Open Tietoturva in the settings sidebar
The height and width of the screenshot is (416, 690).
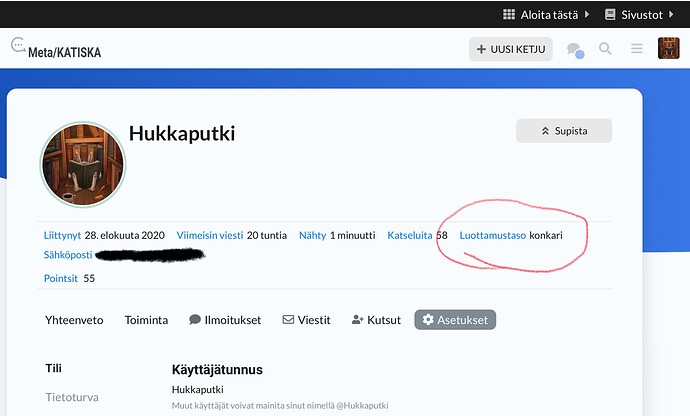click(72, 397)
